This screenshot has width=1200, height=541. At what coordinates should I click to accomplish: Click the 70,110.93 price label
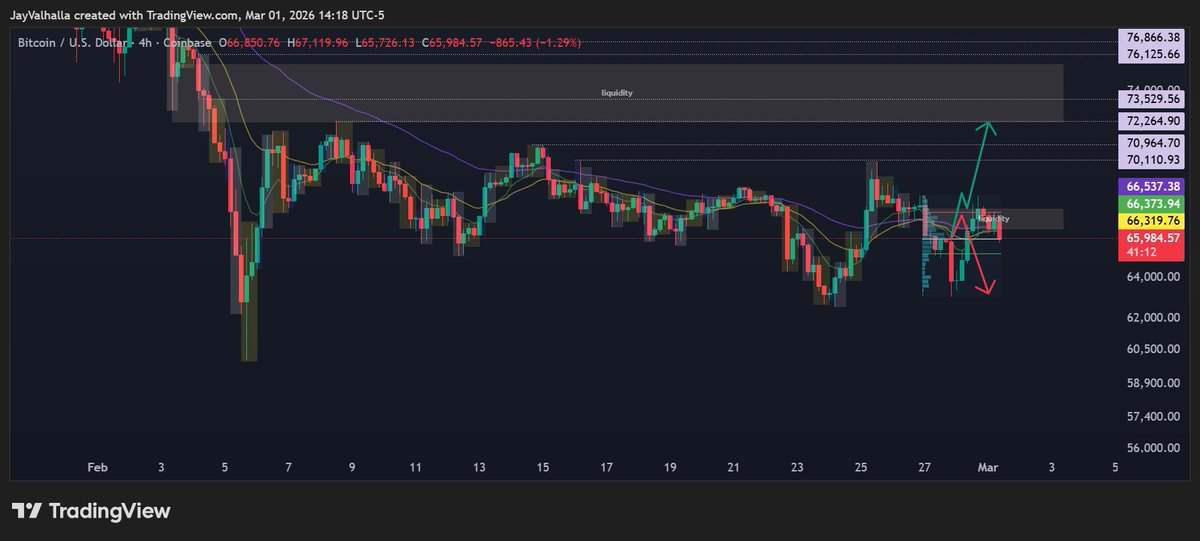[x=1153, y=160]
